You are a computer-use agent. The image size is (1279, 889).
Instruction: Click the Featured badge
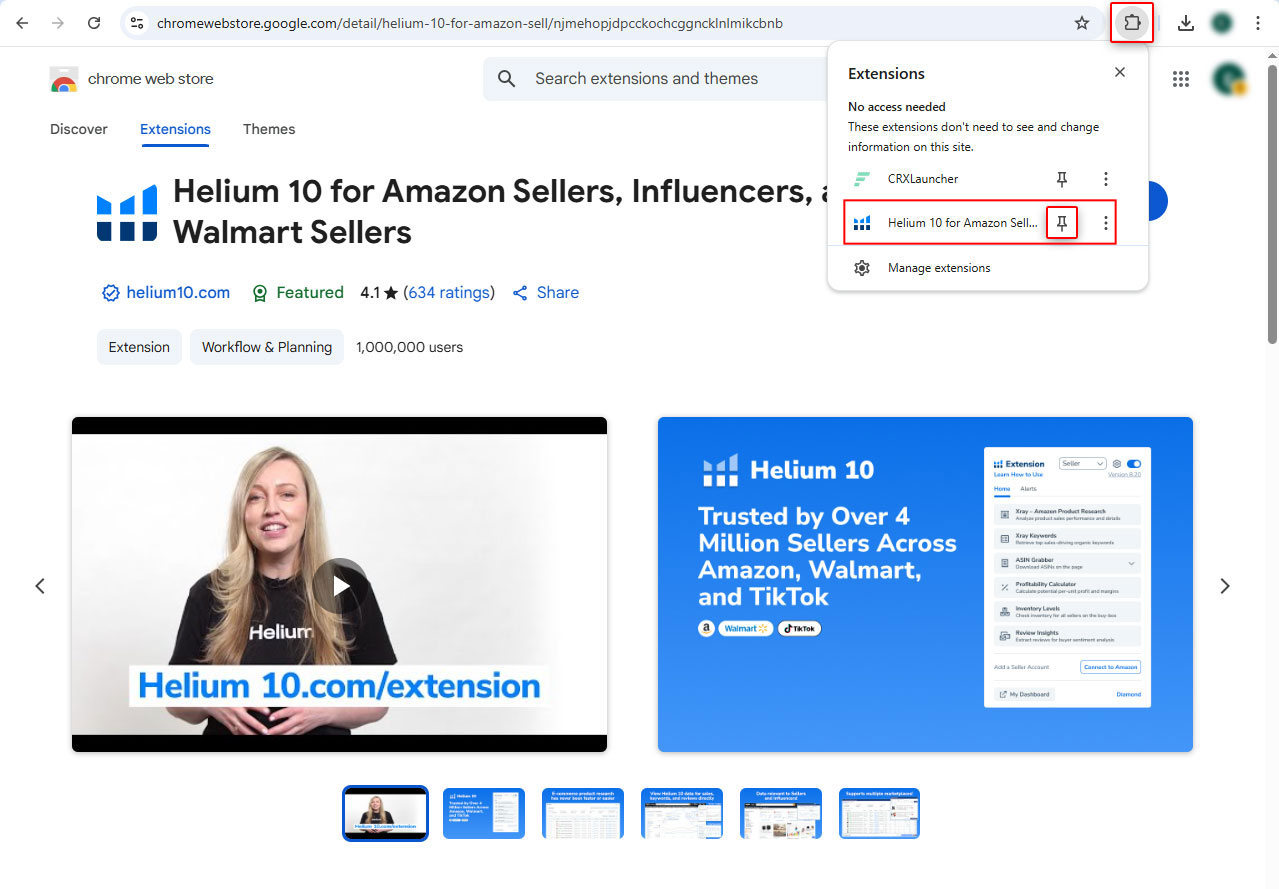tap(298, 293)
